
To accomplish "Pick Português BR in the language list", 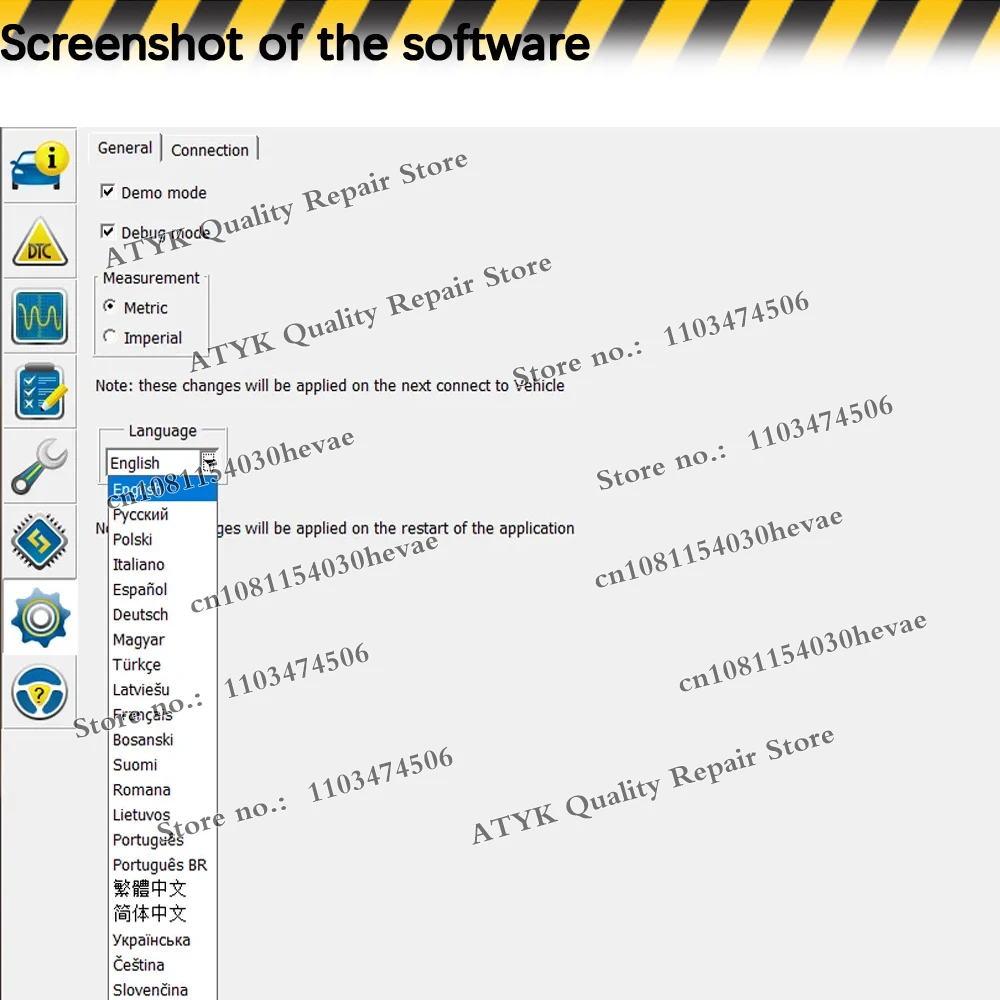I will click(163, 864).
